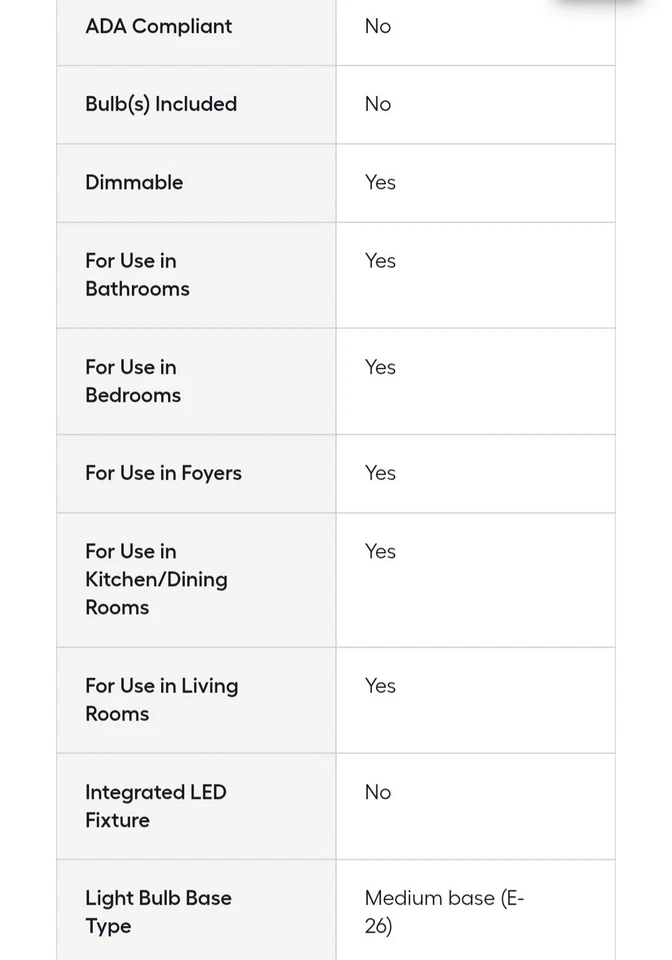This screenshot has width=672, height=960.
Task: Select the 'Yes' value beside Dimmable
Action: tap(380, 182)
